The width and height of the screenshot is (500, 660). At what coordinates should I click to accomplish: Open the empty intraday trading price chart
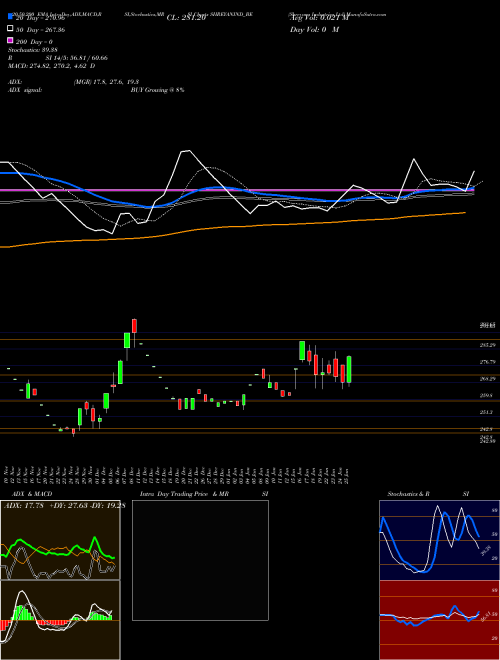[200, 560]
